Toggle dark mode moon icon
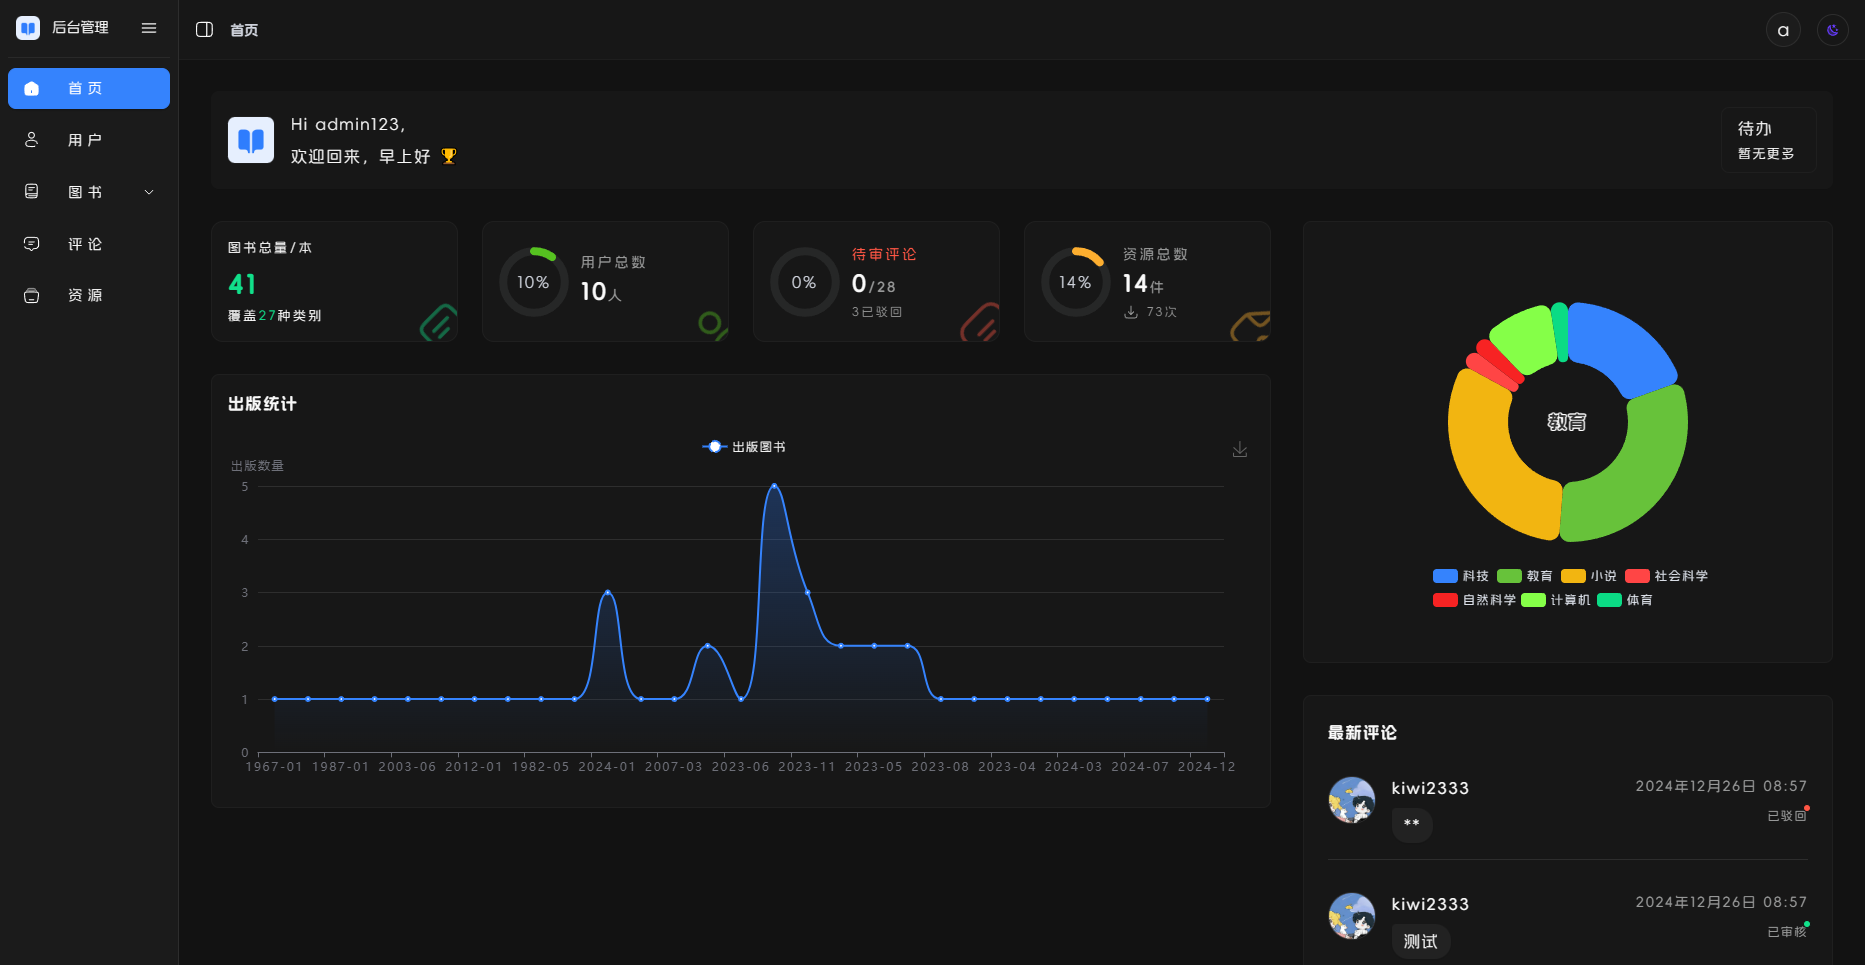 (x=1833, y=30)
